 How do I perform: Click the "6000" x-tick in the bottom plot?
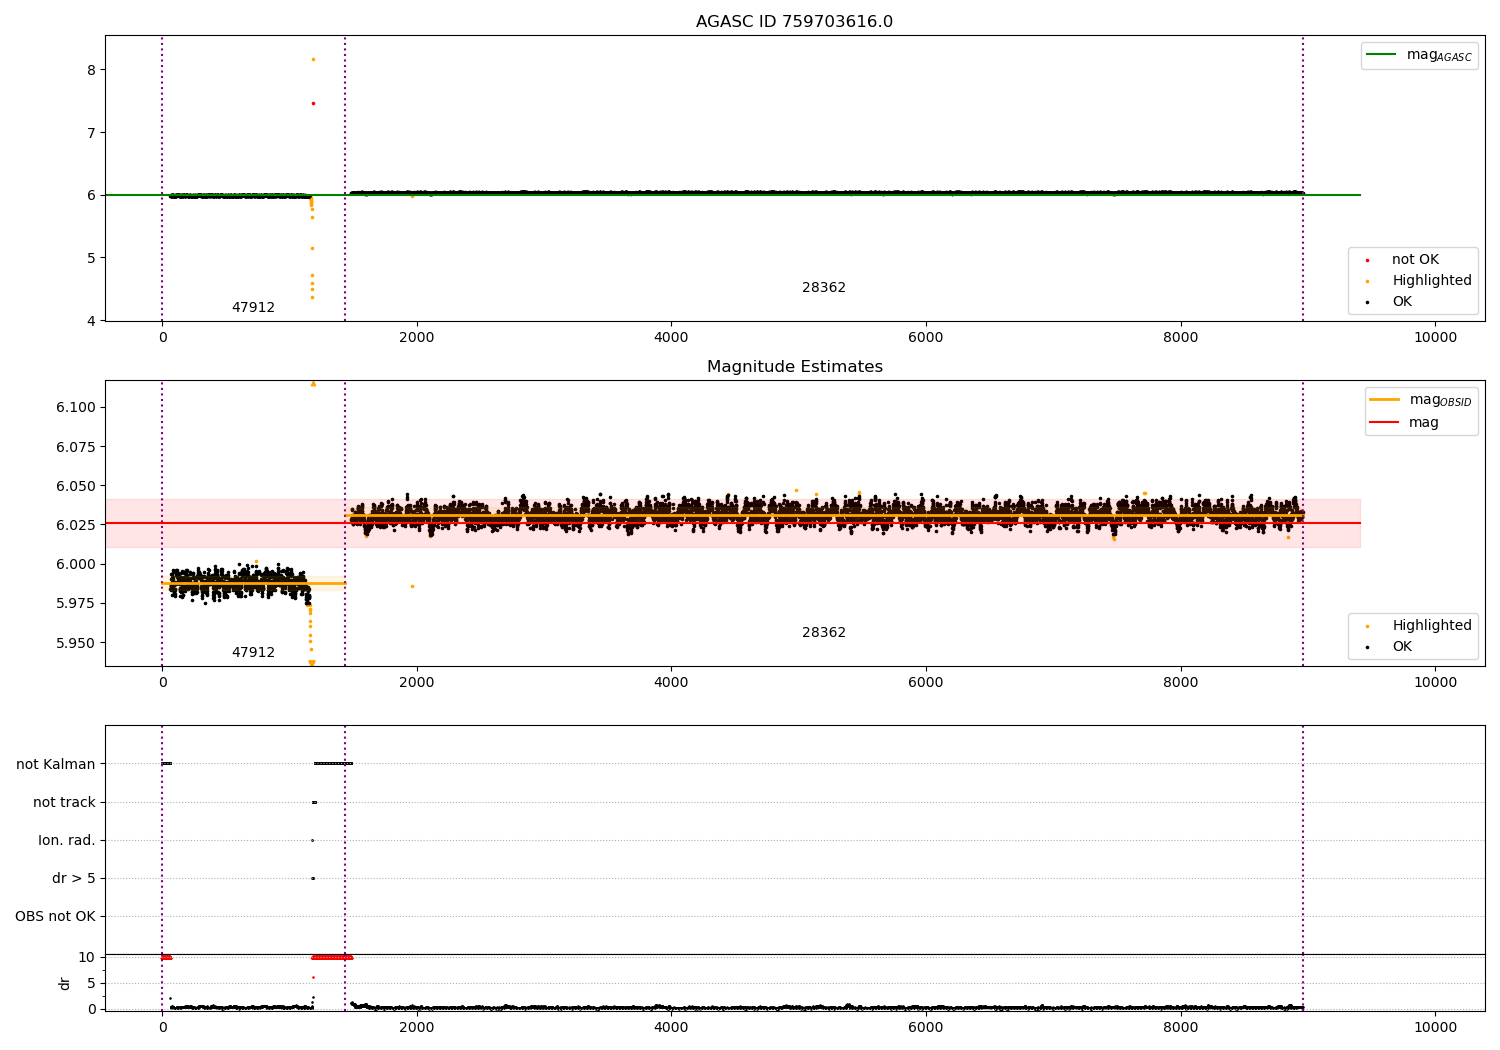tap(926, 1027)
